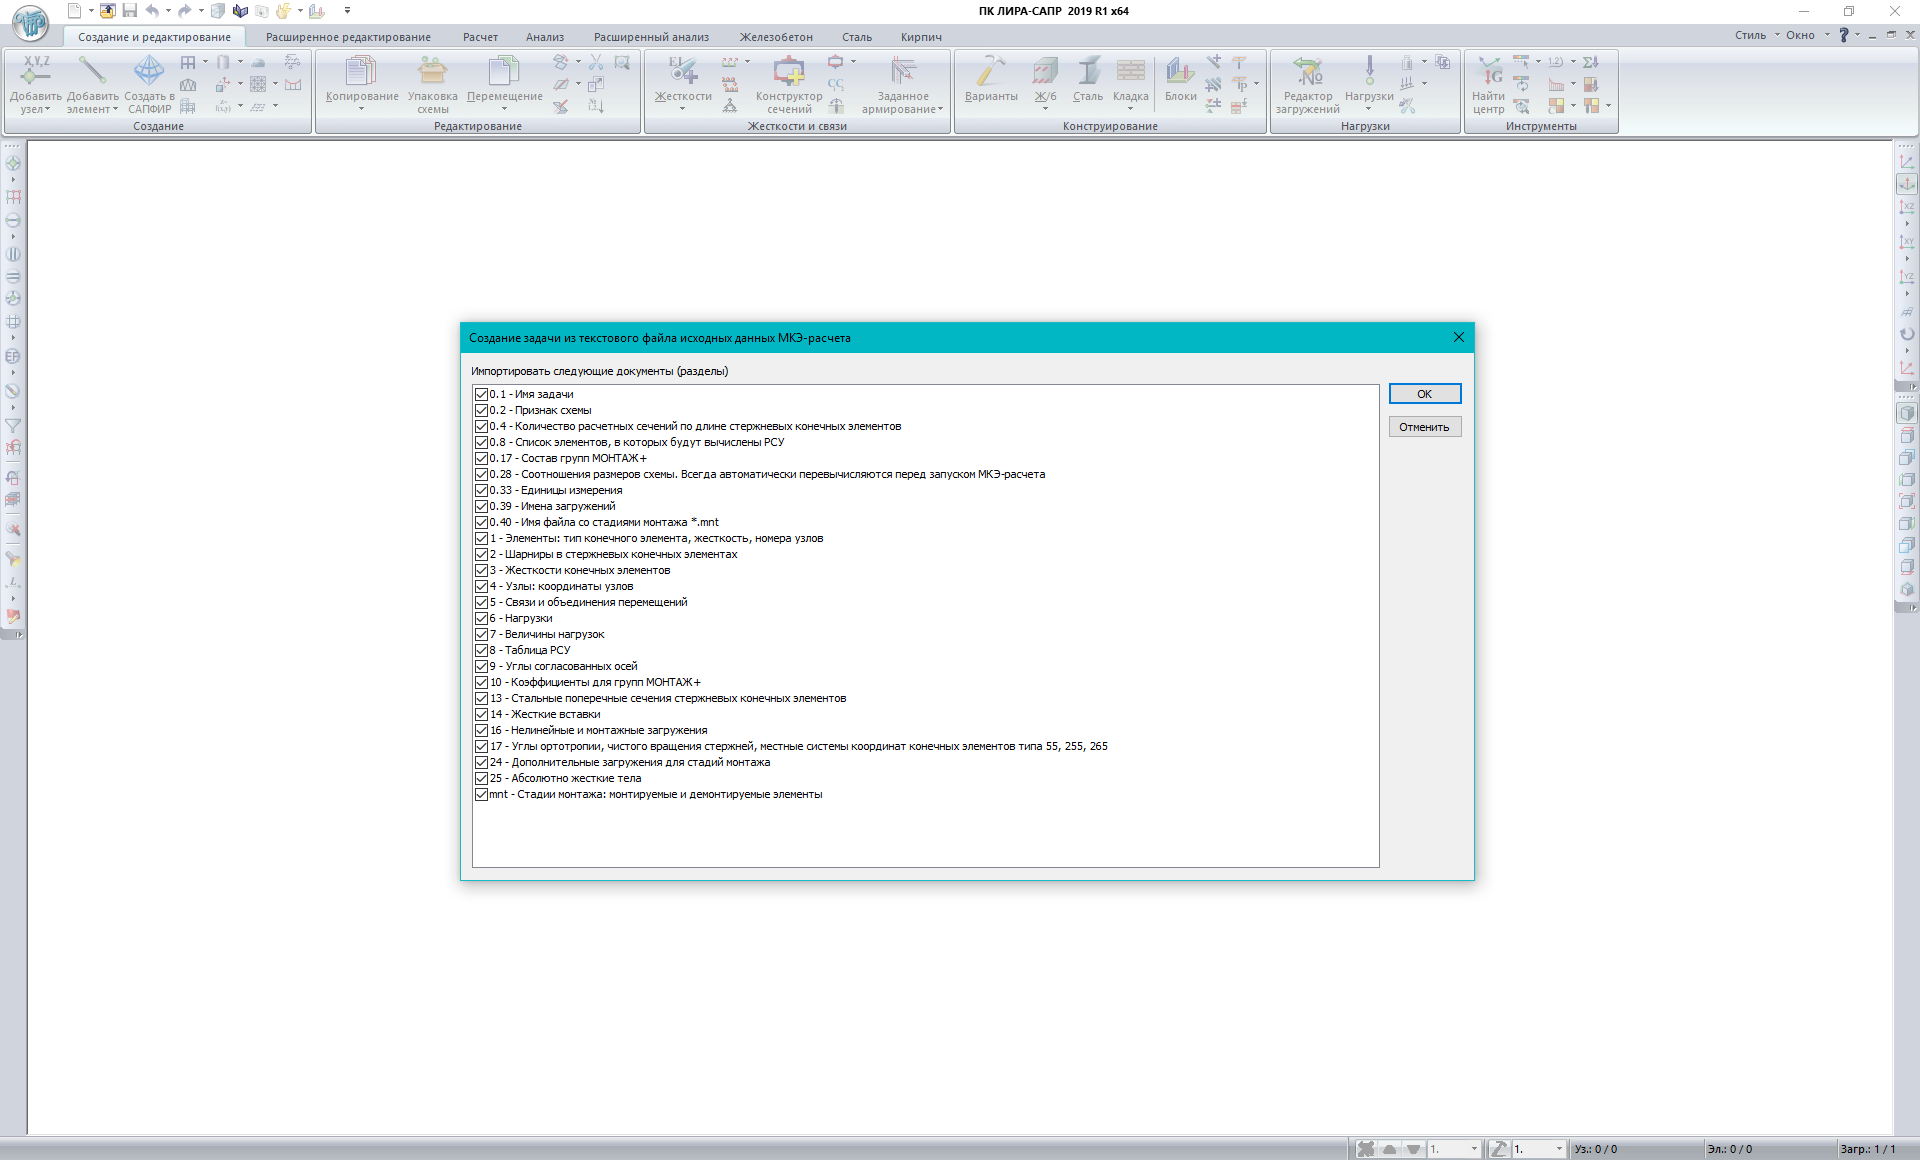Screen dimensions: 1920x1160
Task: Click the Жесткости ribbon icon
Action: tap(682, 72)
